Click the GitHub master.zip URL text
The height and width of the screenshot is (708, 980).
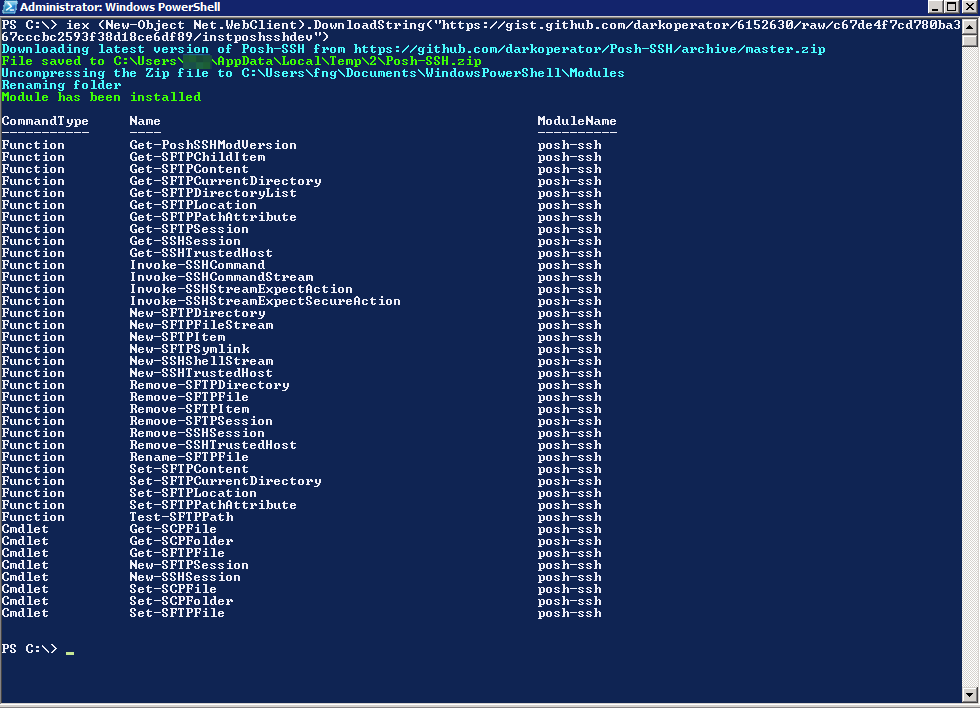[589, 49]
